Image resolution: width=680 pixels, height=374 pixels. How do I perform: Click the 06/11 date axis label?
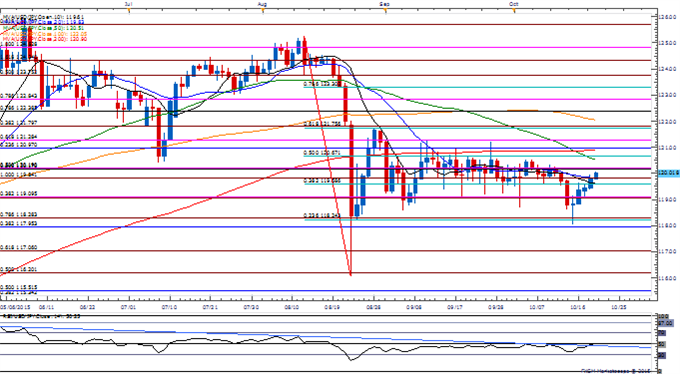[x=47, y=306]
